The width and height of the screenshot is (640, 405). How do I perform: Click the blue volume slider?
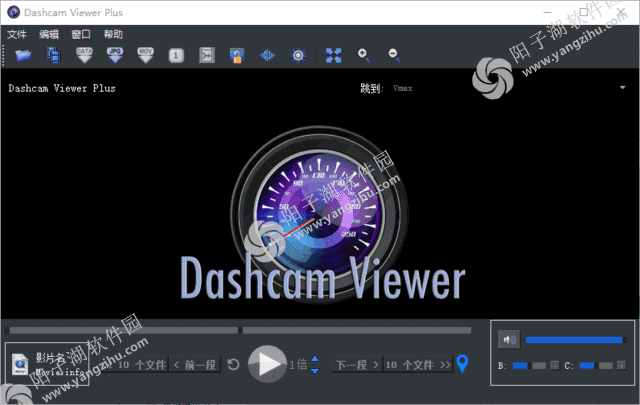tap(576, 340)
